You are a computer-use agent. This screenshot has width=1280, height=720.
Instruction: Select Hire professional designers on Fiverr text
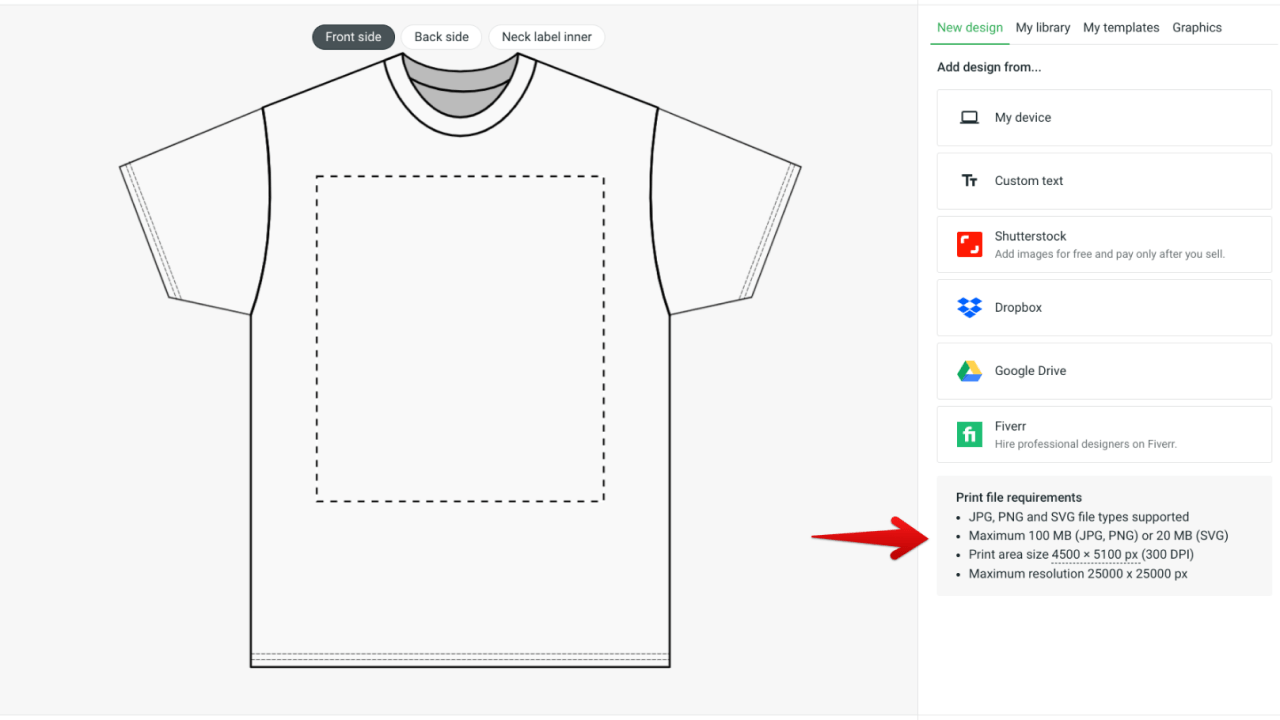click(1085, 444)
